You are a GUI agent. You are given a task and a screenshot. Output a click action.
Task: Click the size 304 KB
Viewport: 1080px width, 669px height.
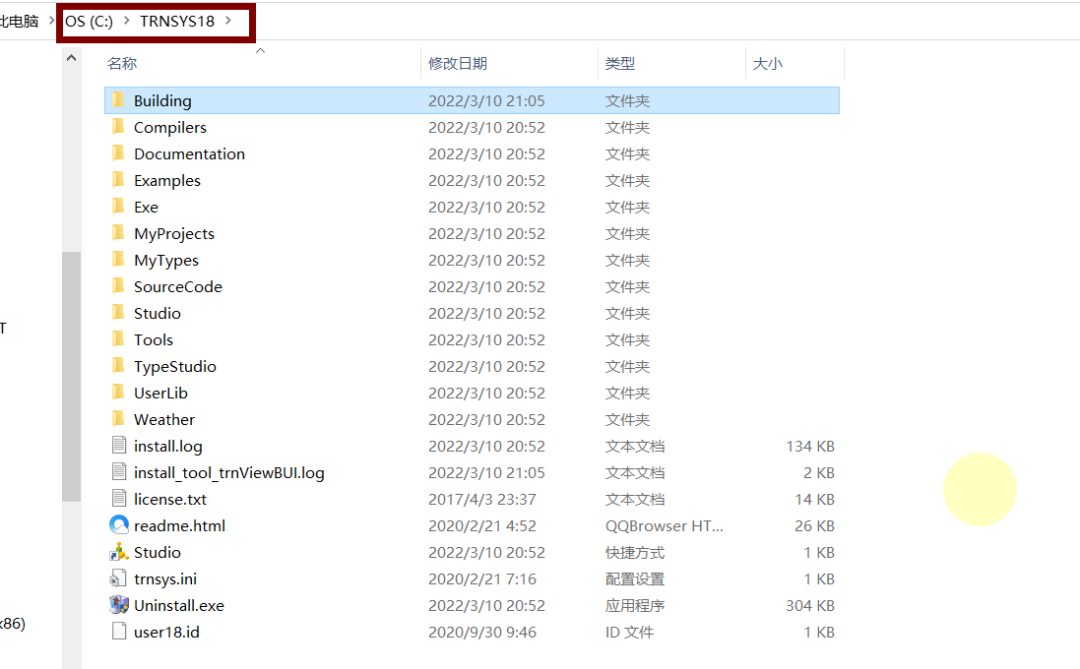810,606
